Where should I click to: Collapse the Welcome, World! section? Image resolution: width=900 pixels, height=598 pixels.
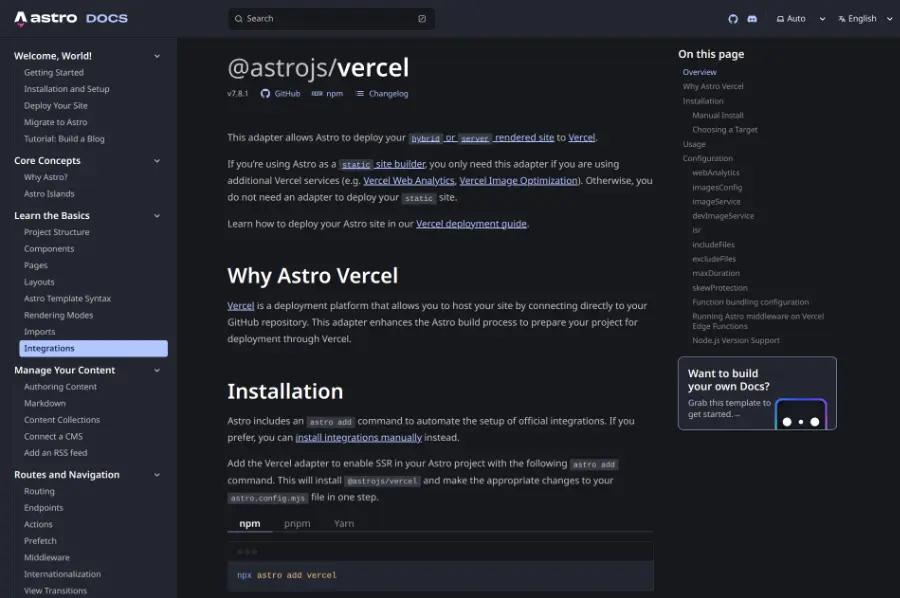[x=157, y=56]
